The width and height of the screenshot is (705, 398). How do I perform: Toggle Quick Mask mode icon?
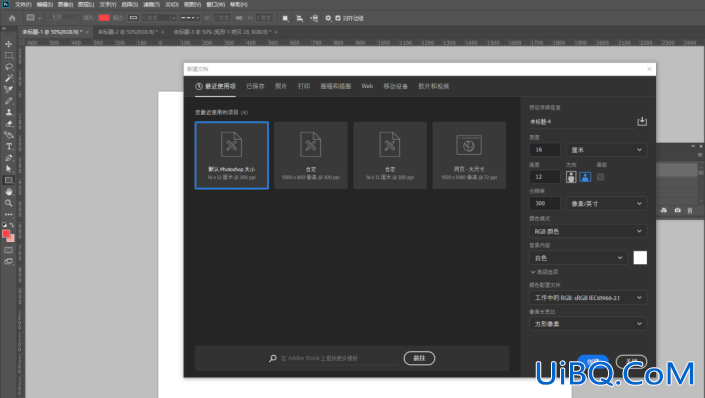pyautogui.click(x=9, y=250)
